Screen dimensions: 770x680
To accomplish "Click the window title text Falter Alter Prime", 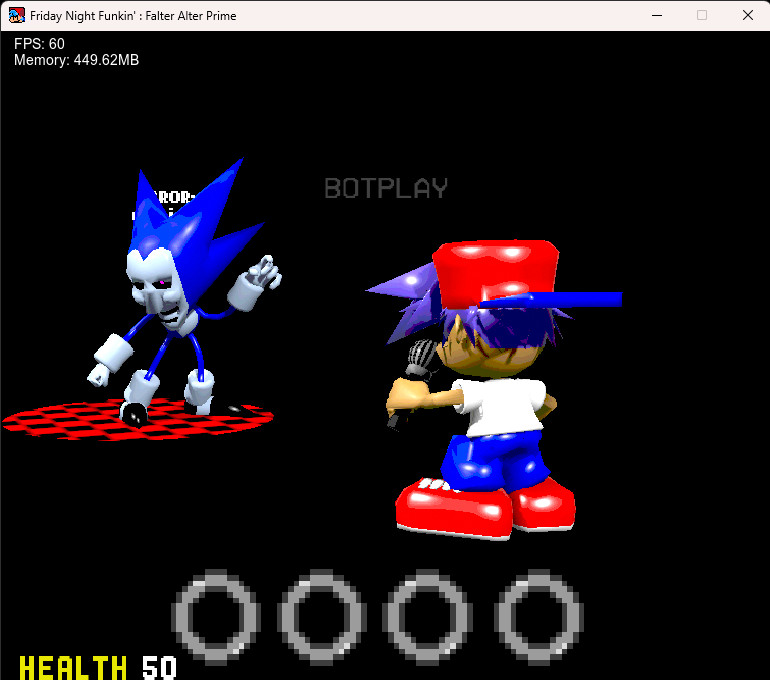I will [x=191, y=16].
